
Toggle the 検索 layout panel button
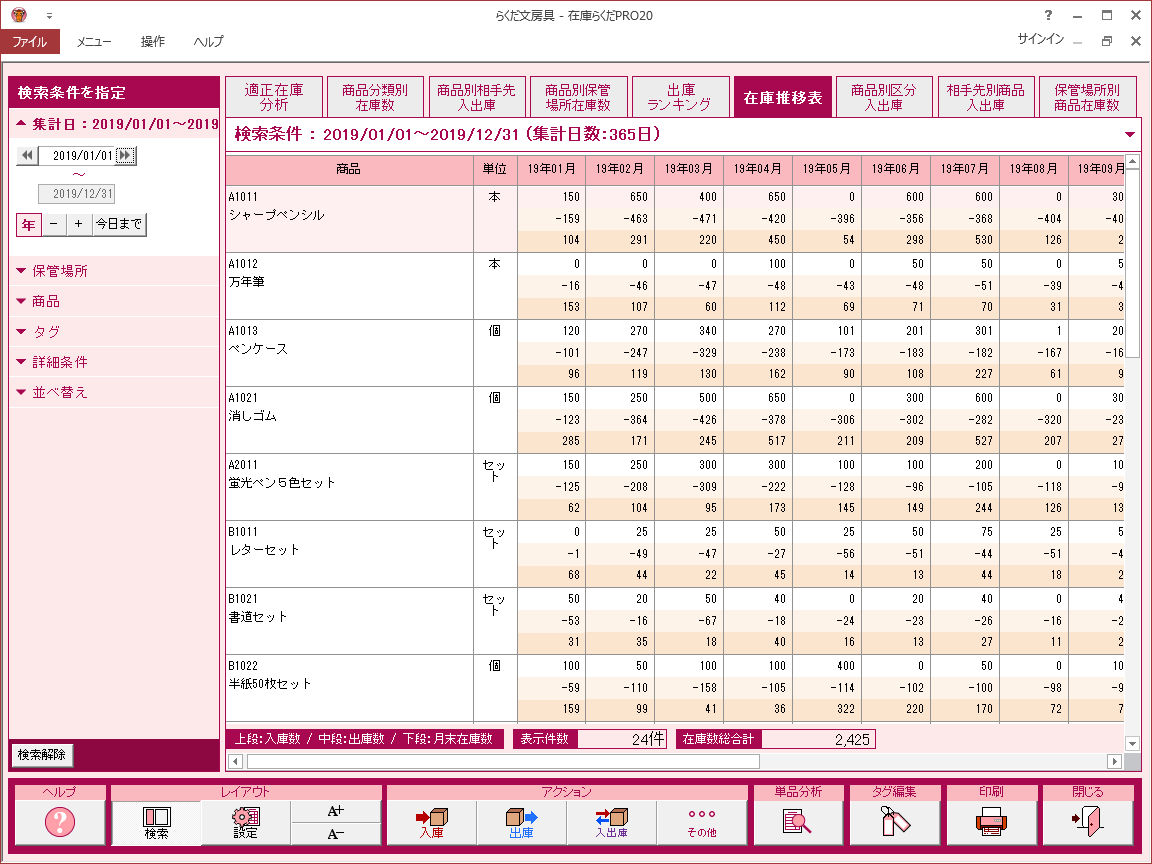[156, 822]
